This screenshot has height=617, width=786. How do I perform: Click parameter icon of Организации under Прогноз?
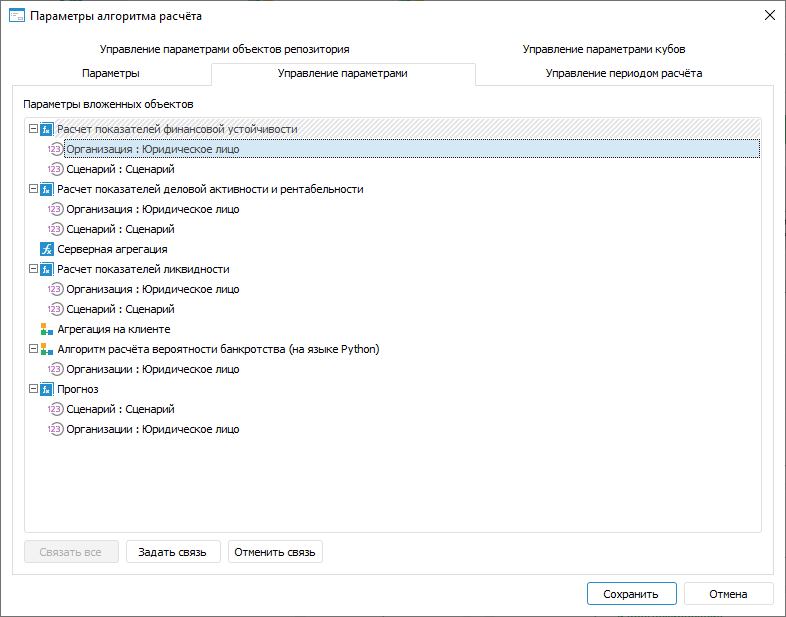coord(56,429)
